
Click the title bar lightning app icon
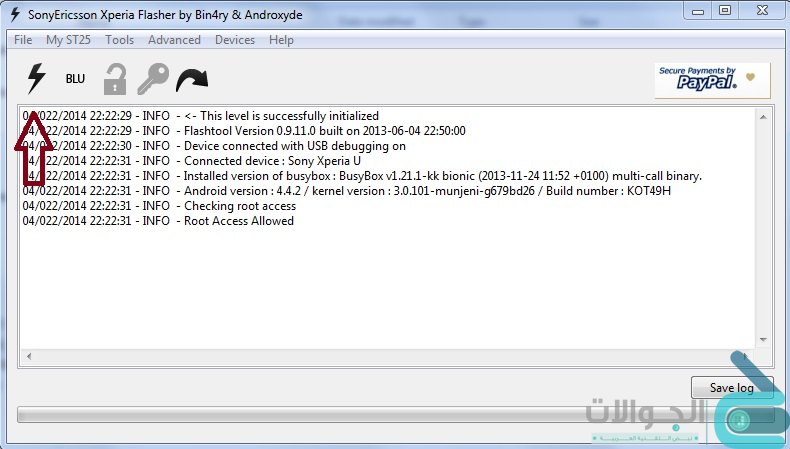(16, 15)
